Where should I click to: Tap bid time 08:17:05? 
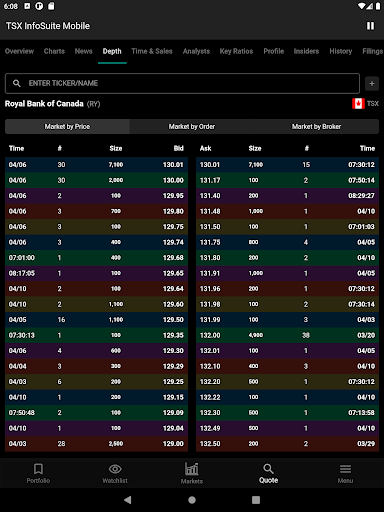[22, 273]
